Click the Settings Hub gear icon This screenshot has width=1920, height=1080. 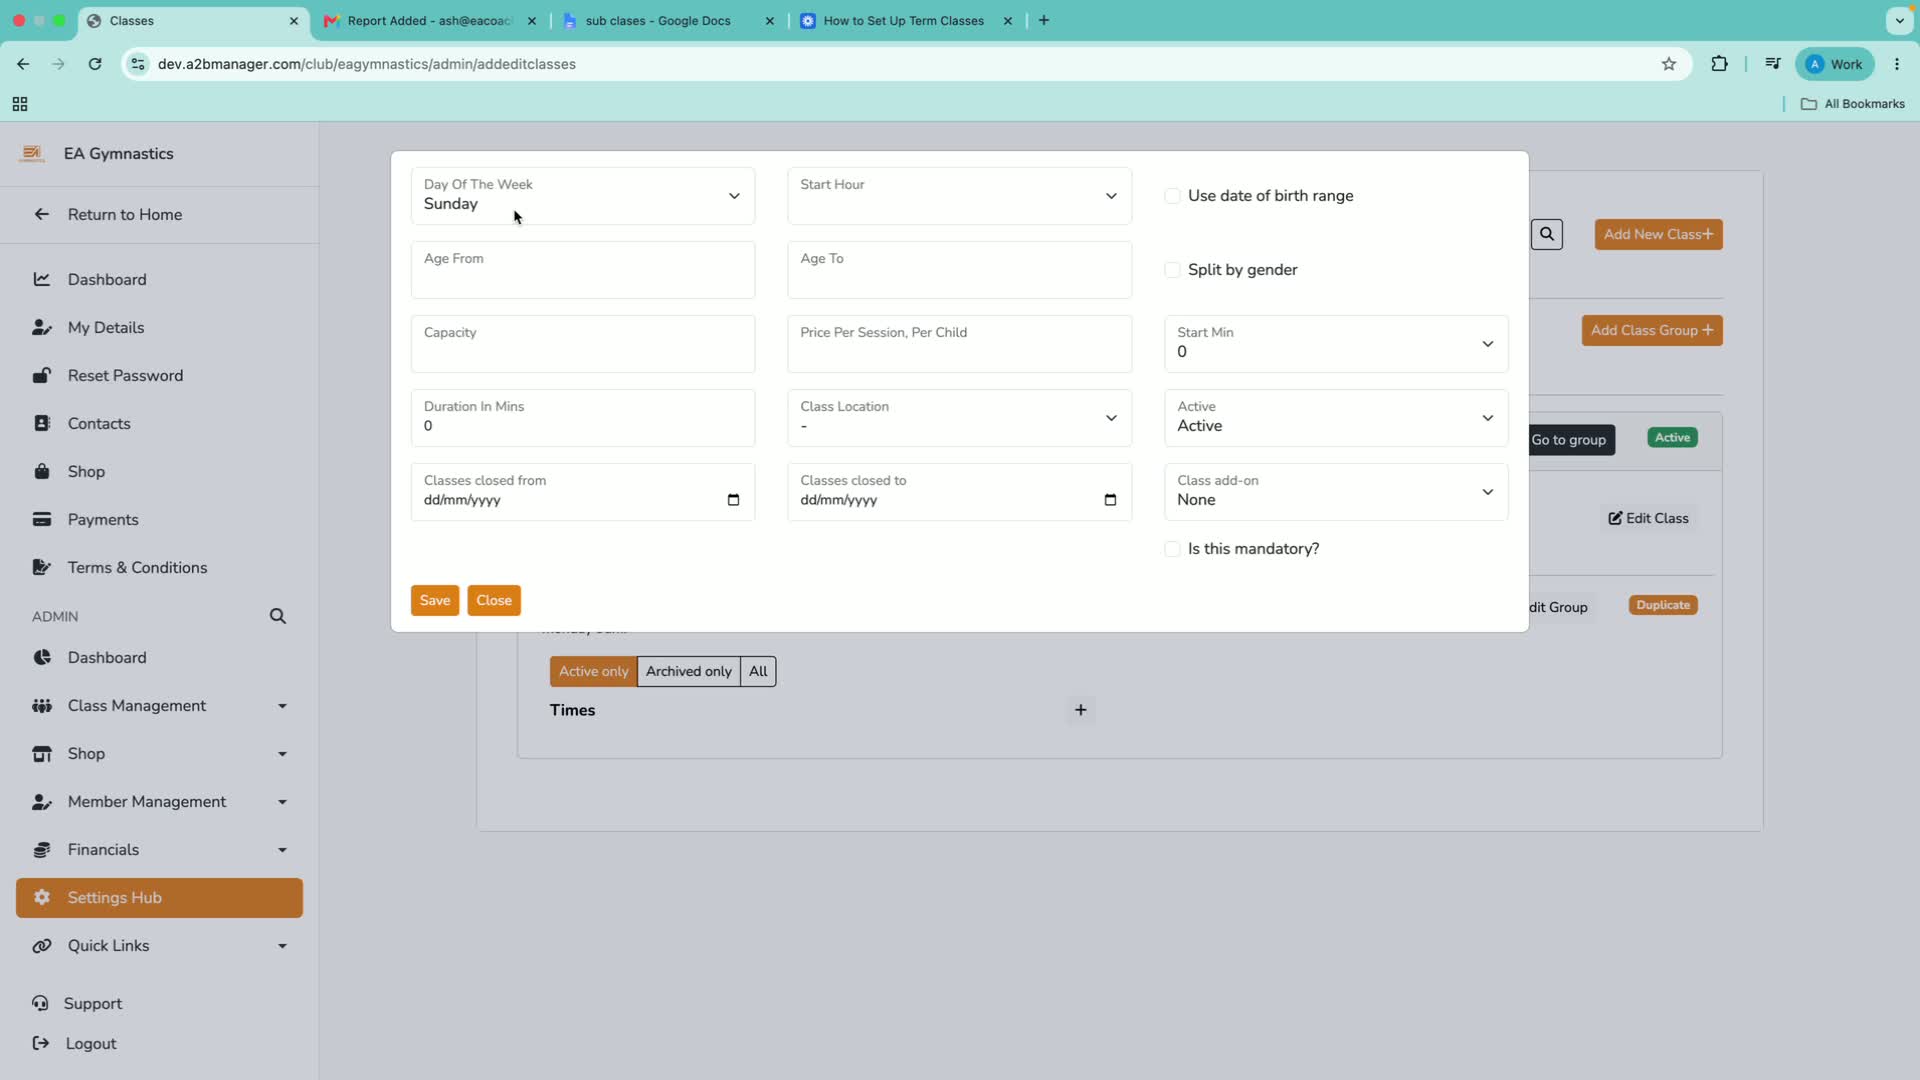point(42,897)
